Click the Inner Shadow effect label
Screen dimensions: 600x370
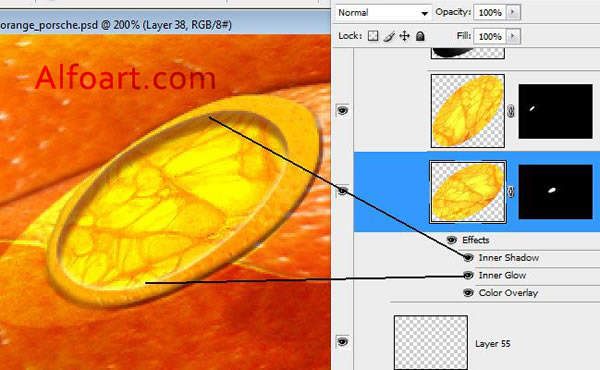(x=509, y=258)
